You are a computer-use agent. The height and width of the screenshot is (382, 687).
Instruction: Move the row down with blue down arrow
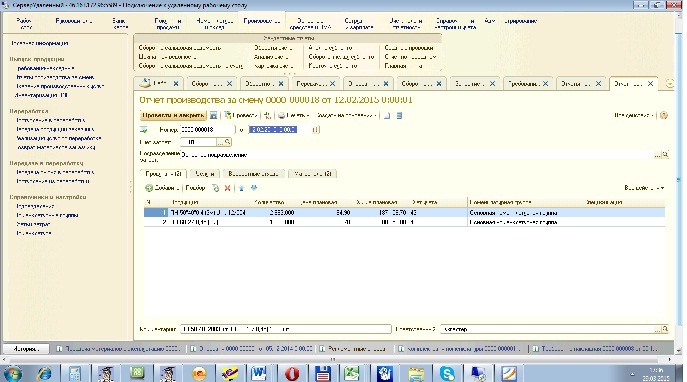click(x=254, y=188)
